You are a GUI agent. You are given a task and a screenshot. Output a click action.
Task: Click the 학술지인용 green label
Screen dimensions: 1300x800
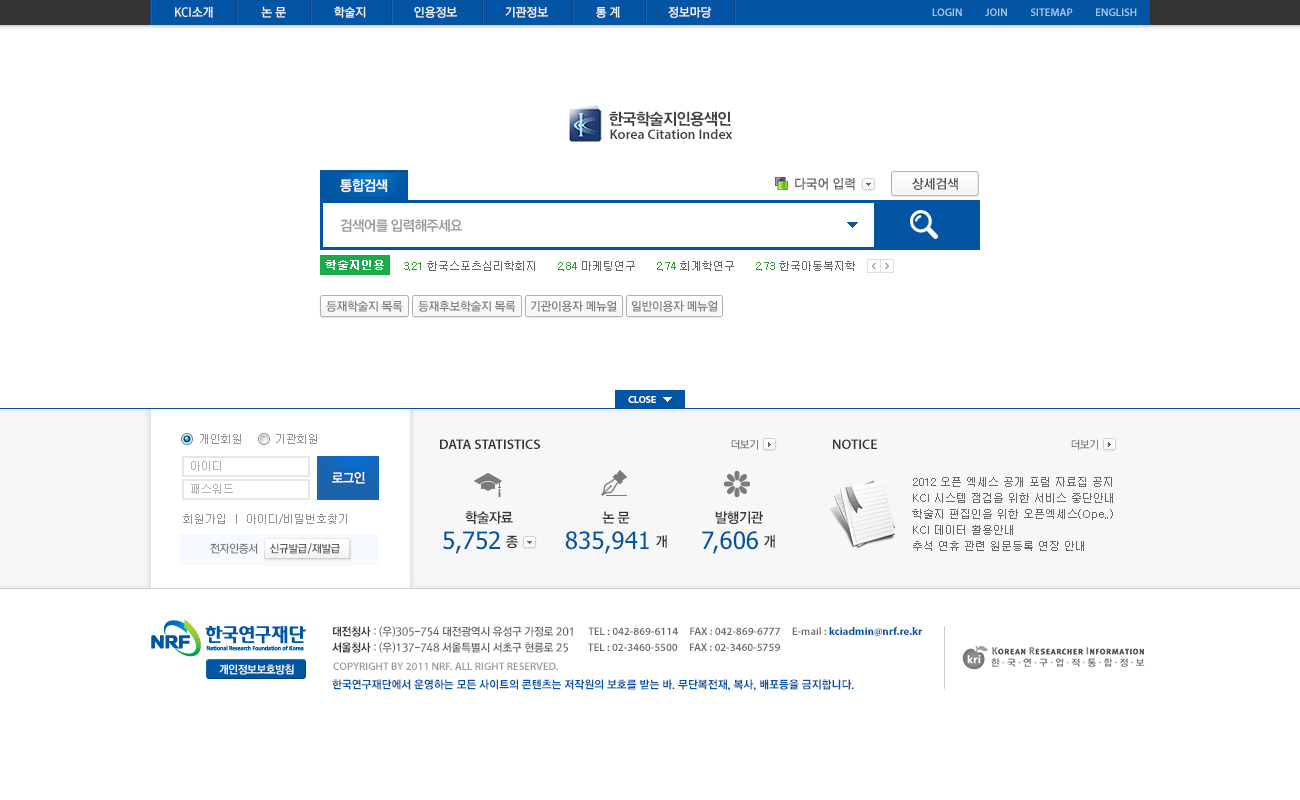[x=354, y=265]
